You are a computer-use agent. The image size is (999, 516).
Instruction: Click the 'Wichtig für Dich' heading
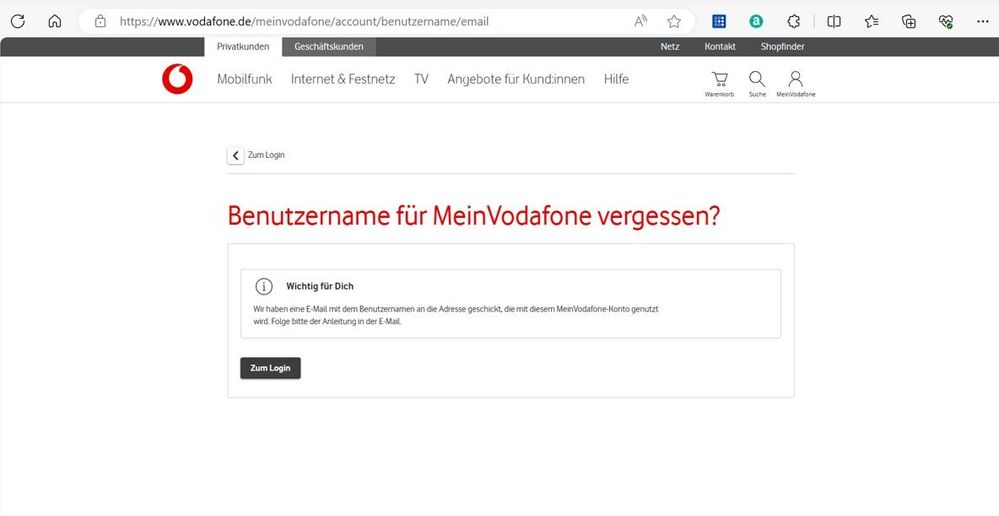click(x=320, y=287)
